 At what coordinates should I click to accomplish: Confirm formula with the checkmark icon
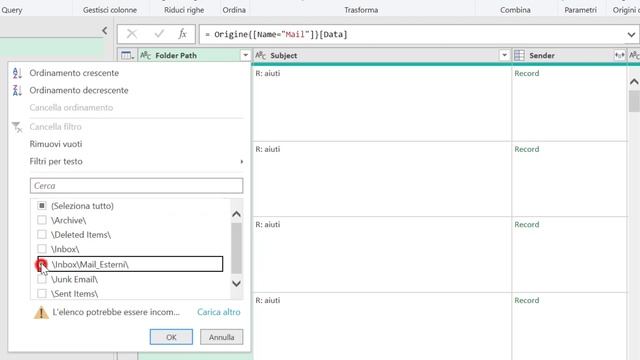point(159,34)
